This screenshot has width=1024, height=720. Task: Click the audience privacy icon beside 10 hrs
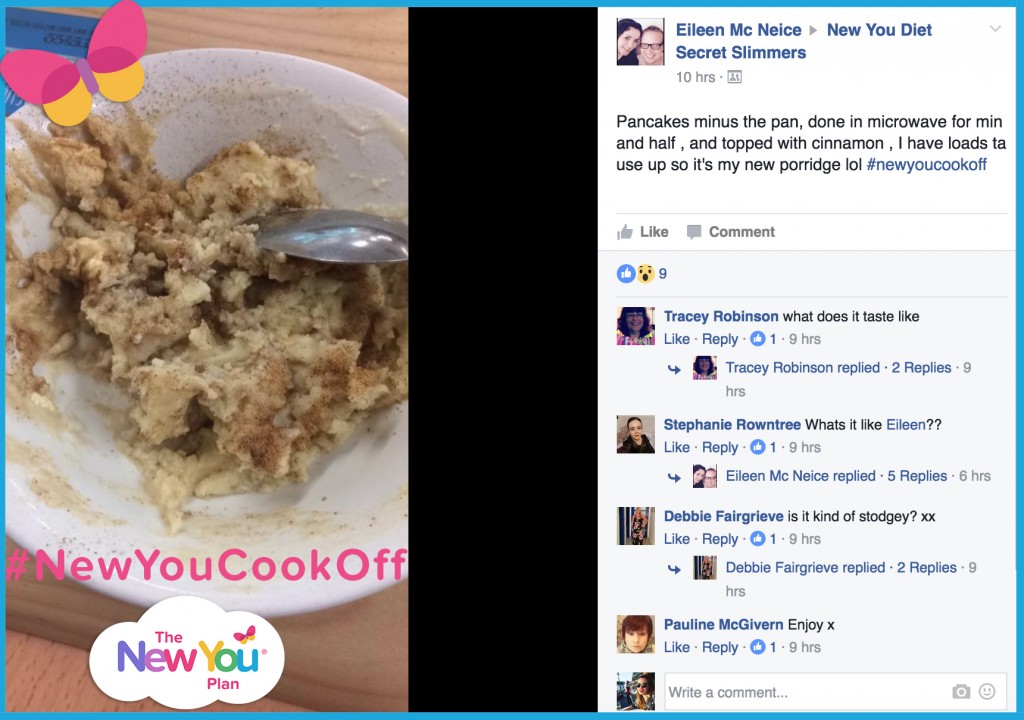(735, 77)
